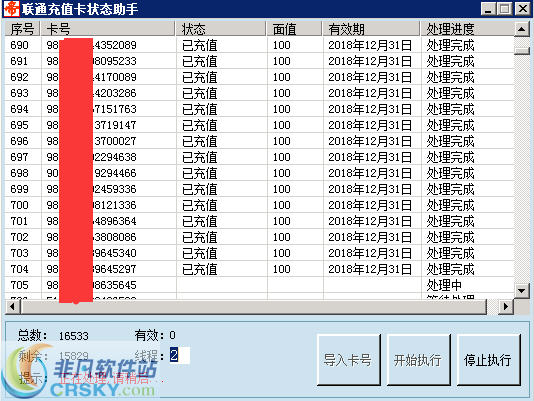Select row with 序号 695

(x=259, y=125)
